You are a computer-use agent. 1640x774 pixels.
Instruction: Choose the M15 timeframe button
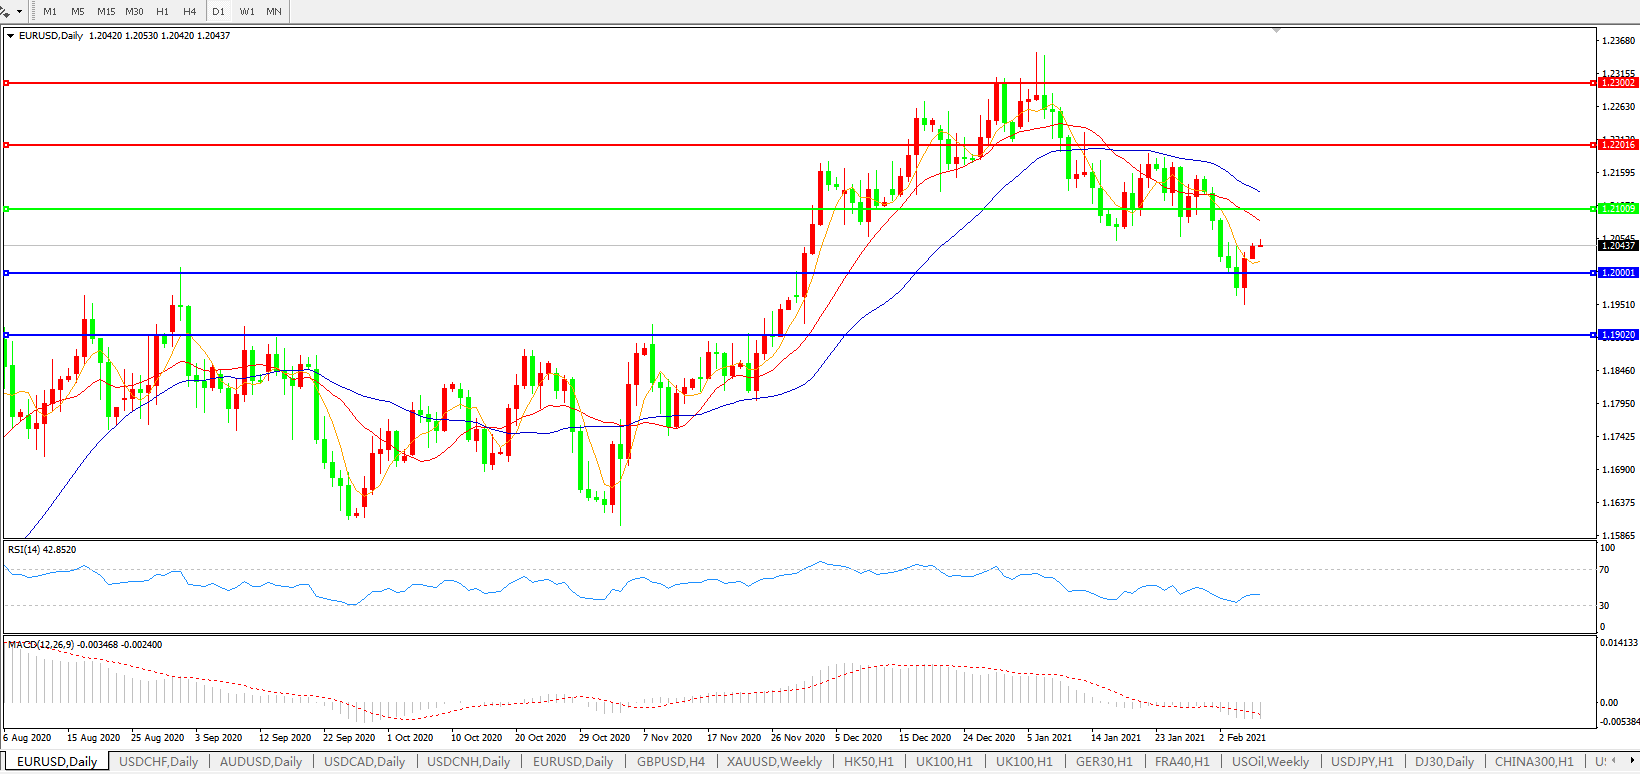(106, 12)
